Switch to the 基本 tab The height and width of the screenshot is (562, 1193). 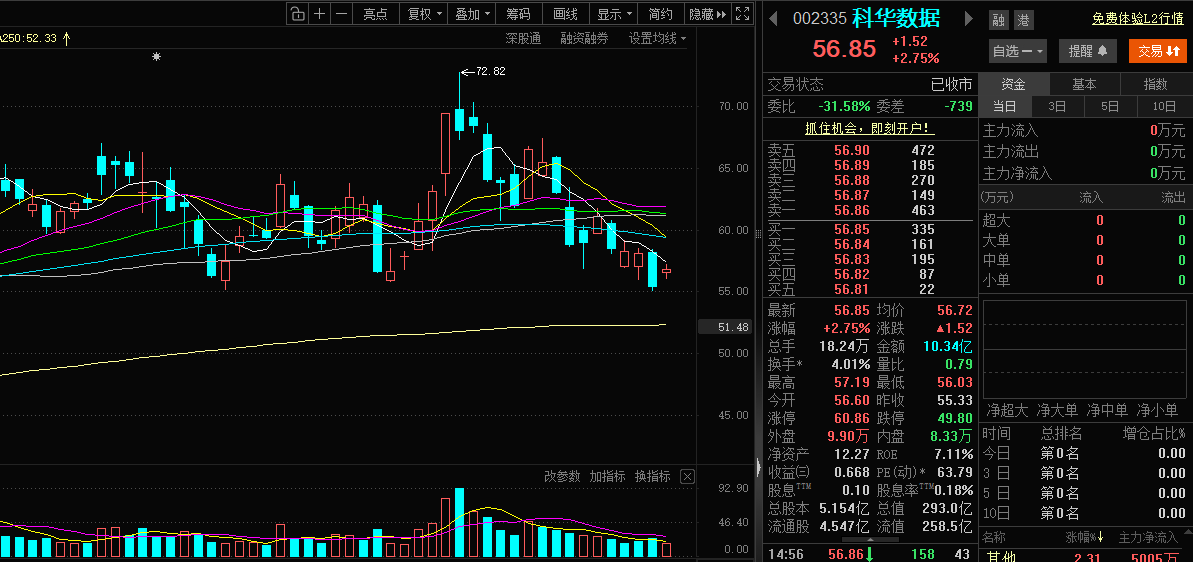click(1084, 84)
